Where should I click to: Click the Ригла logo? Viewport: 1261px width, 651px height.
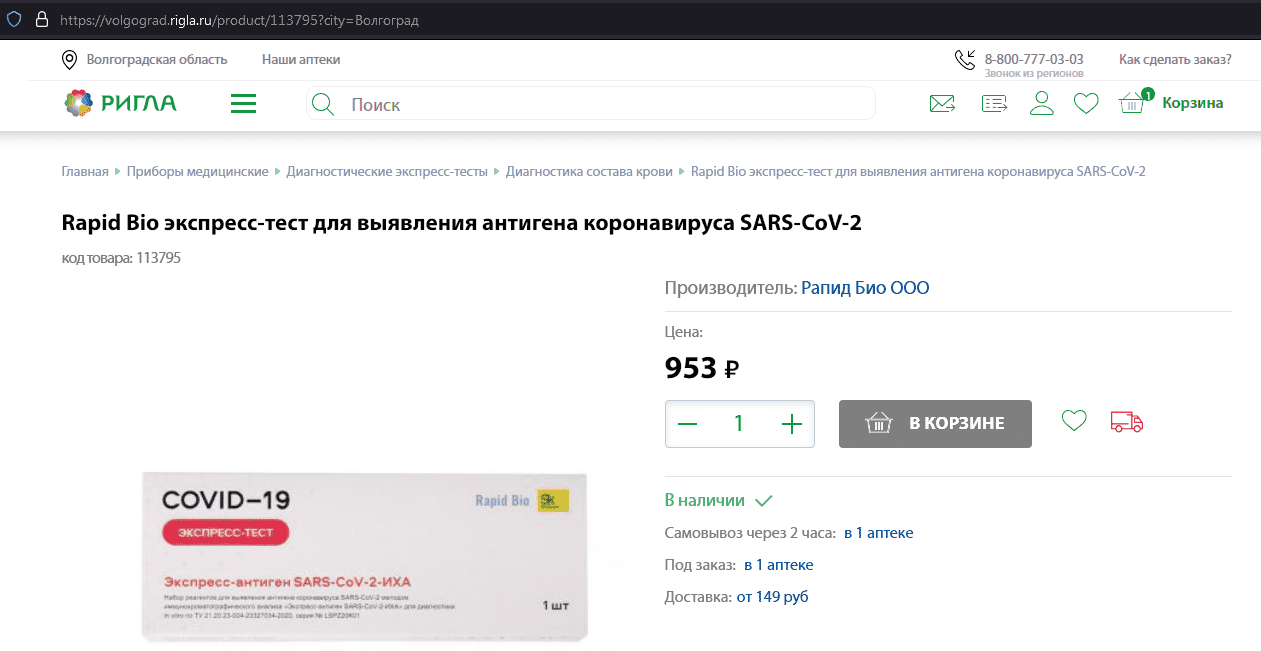(121, 103)
